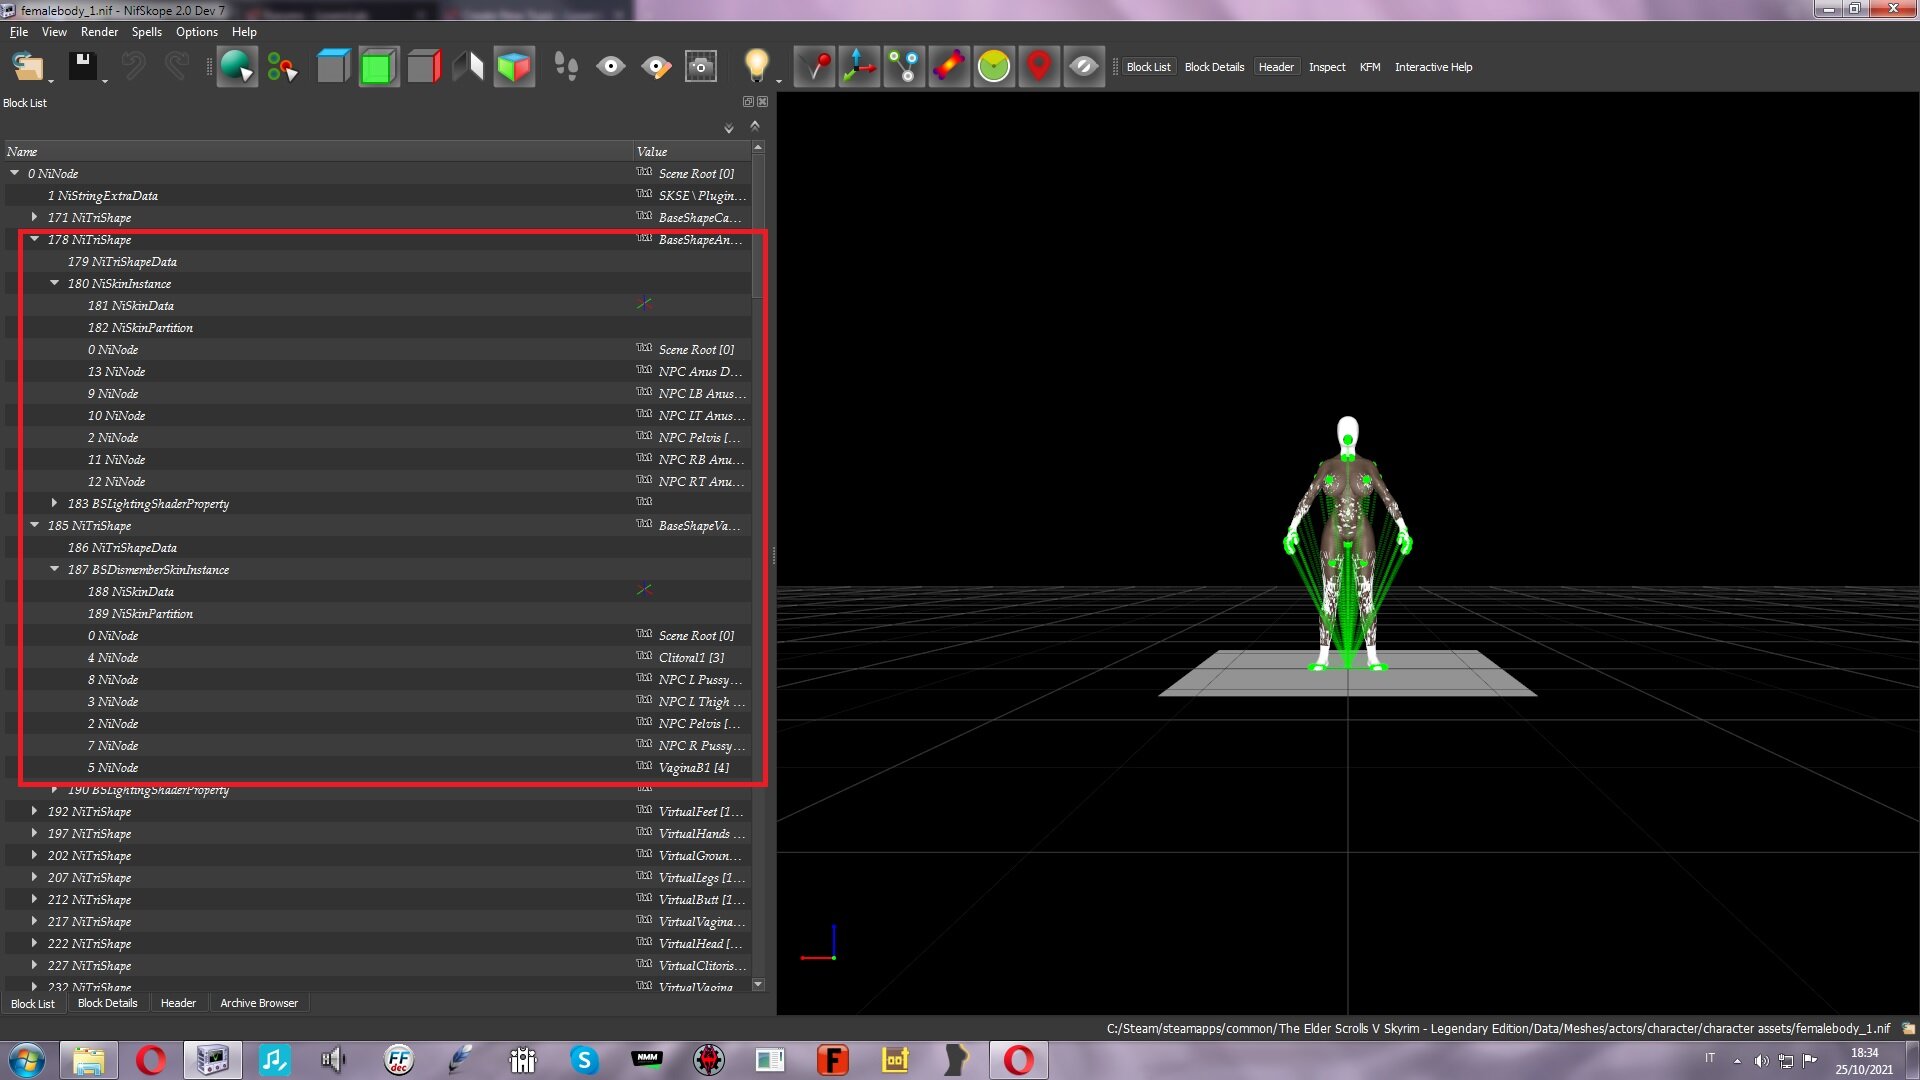Toggle the Interactive Help toolbar button
Viewport: 1920px width, 1080px height.
click(1433, 67)
